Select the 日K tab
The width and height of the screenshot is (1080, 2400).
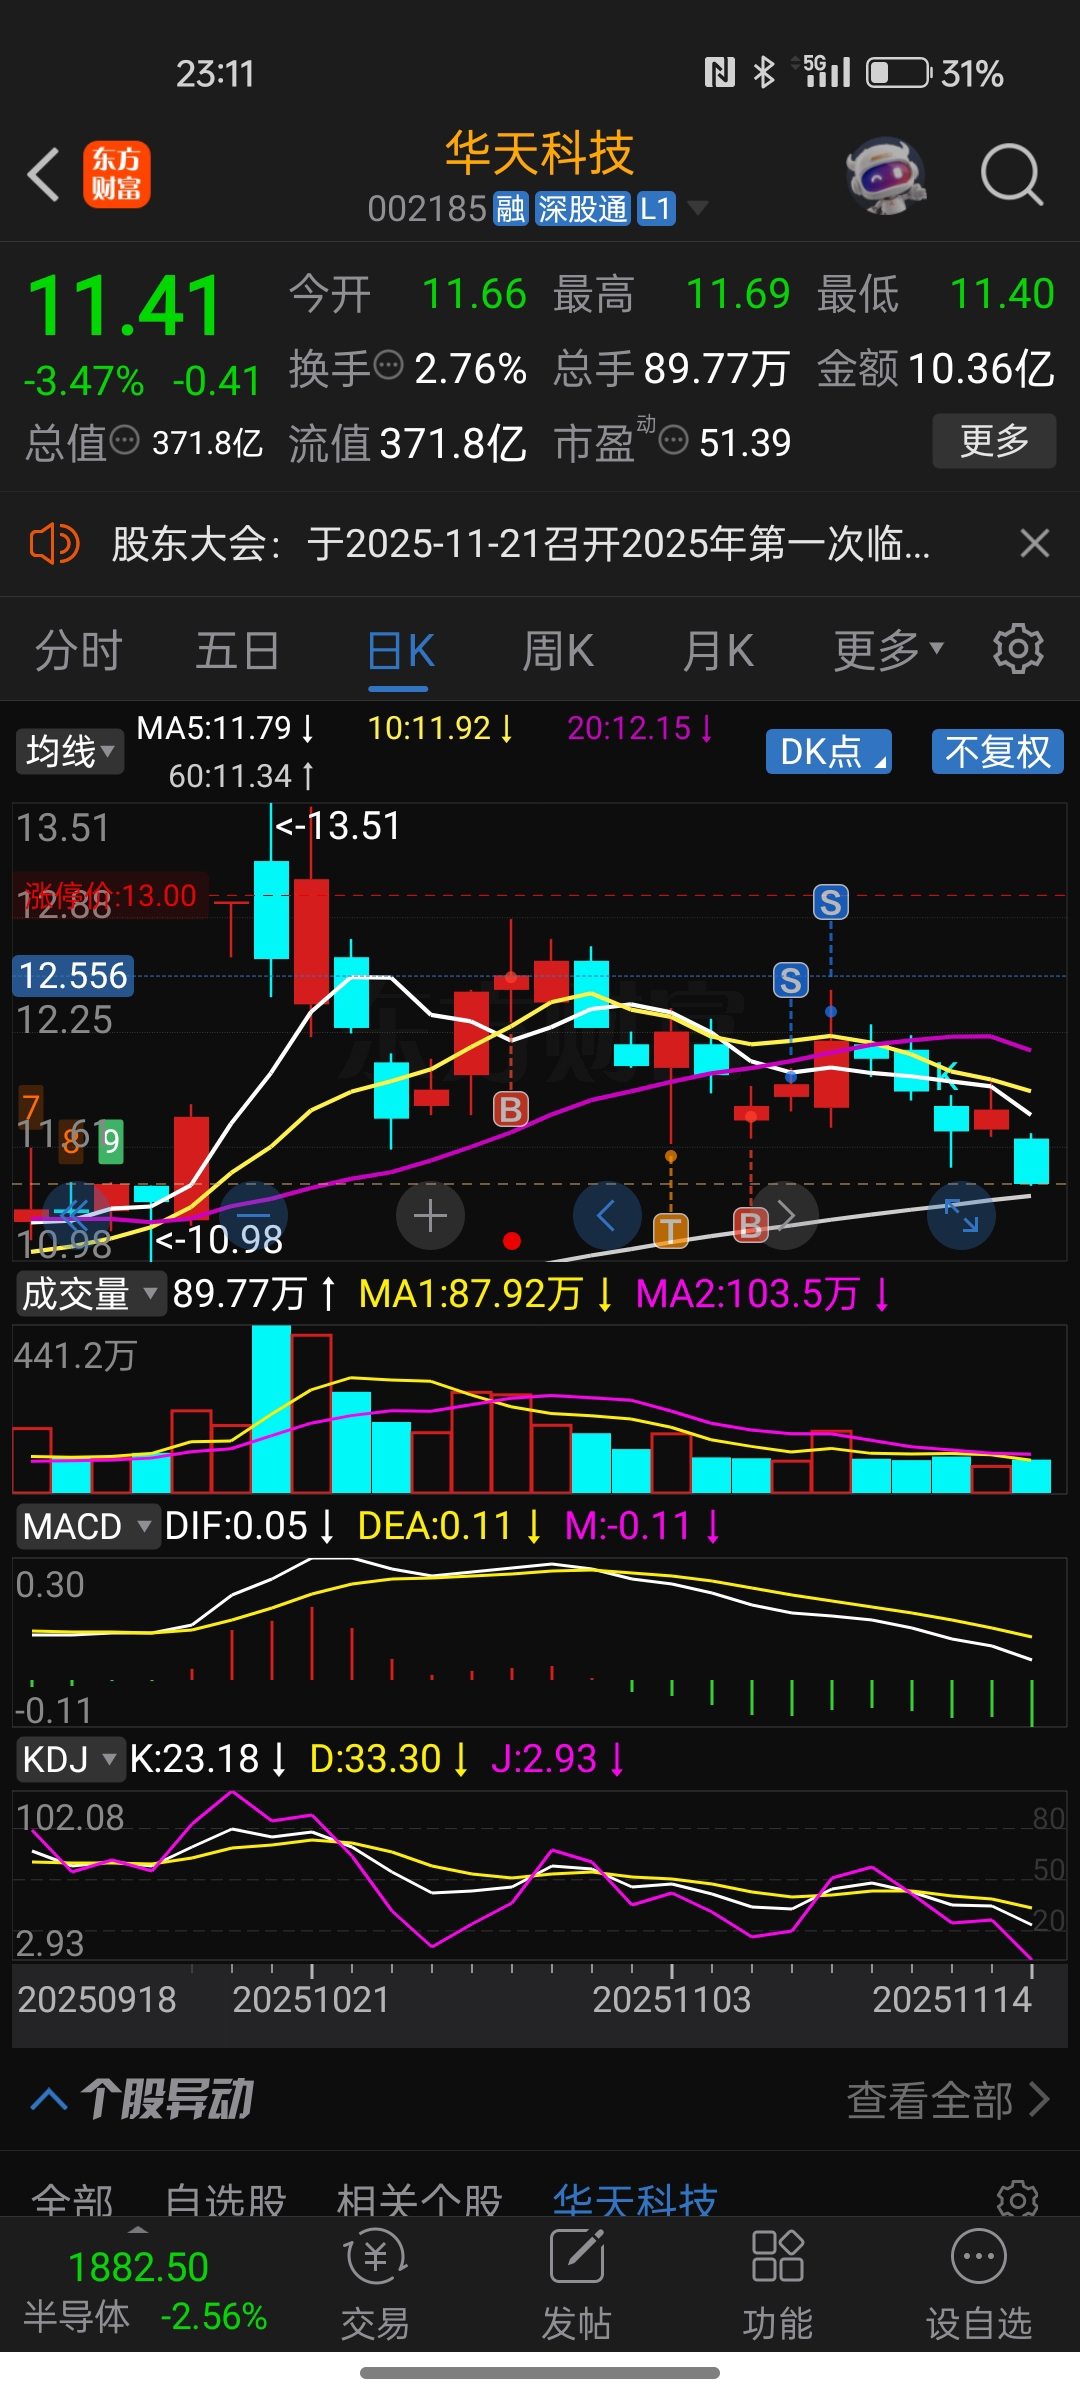(x=400, y=651)
